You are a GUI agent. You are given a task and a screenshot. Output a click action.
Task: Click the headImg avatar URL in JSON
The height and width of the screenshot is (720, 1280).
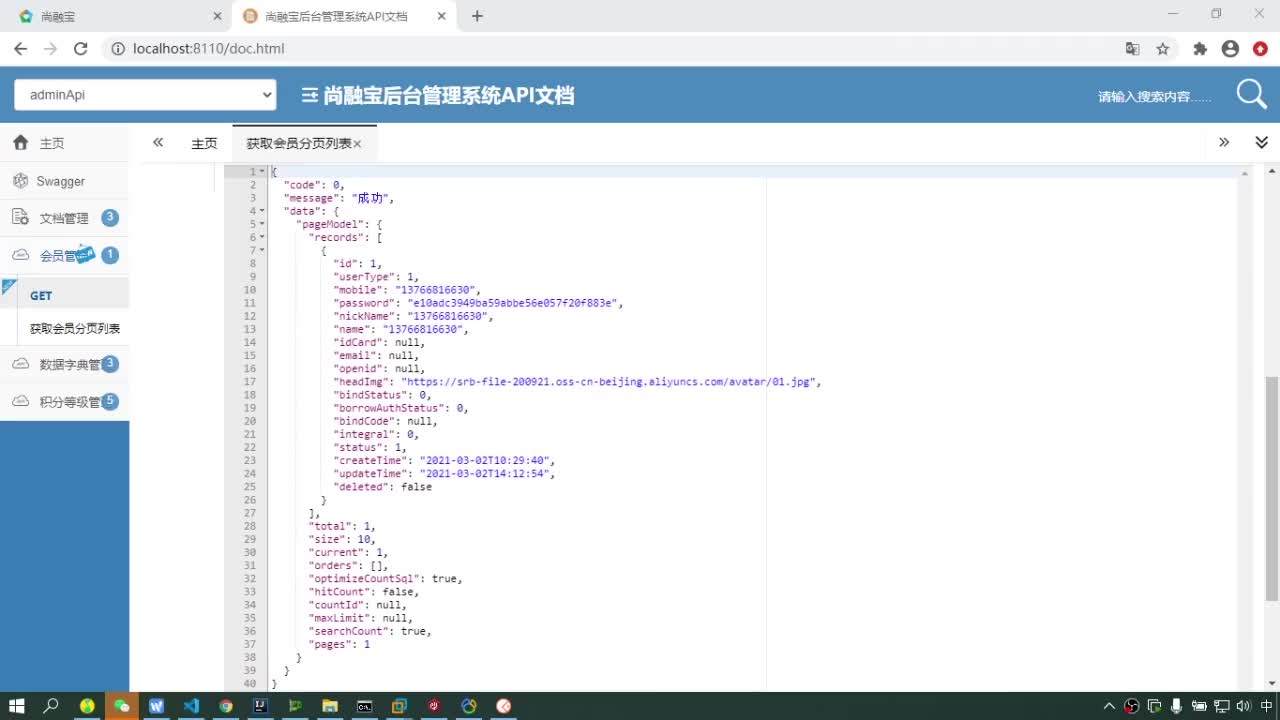[610, 382]
